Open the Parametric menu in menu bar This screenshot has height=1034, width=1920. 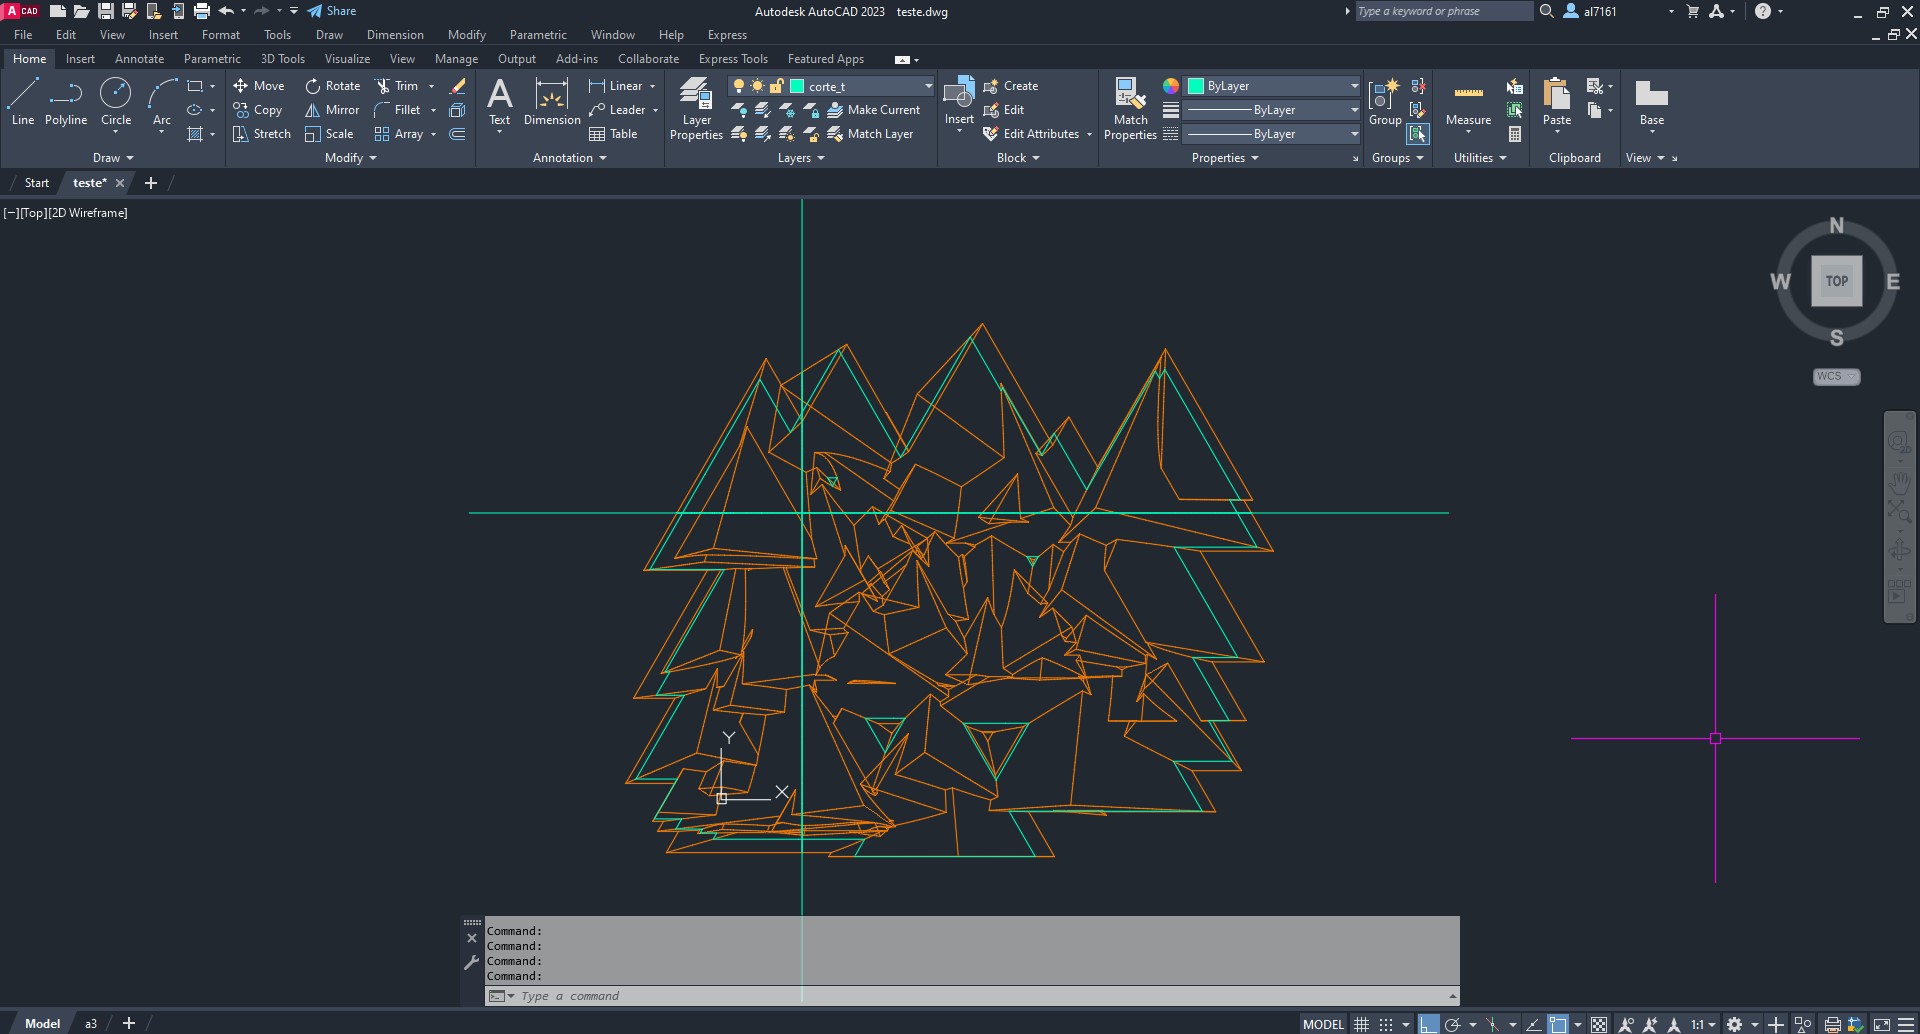(537, 35)
